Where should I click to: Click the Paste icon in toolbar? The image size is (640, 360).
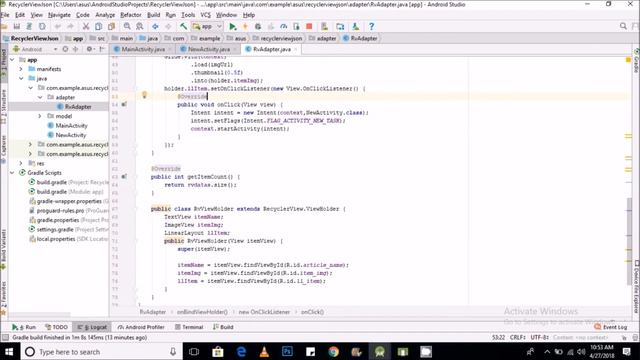pos(111,26)
